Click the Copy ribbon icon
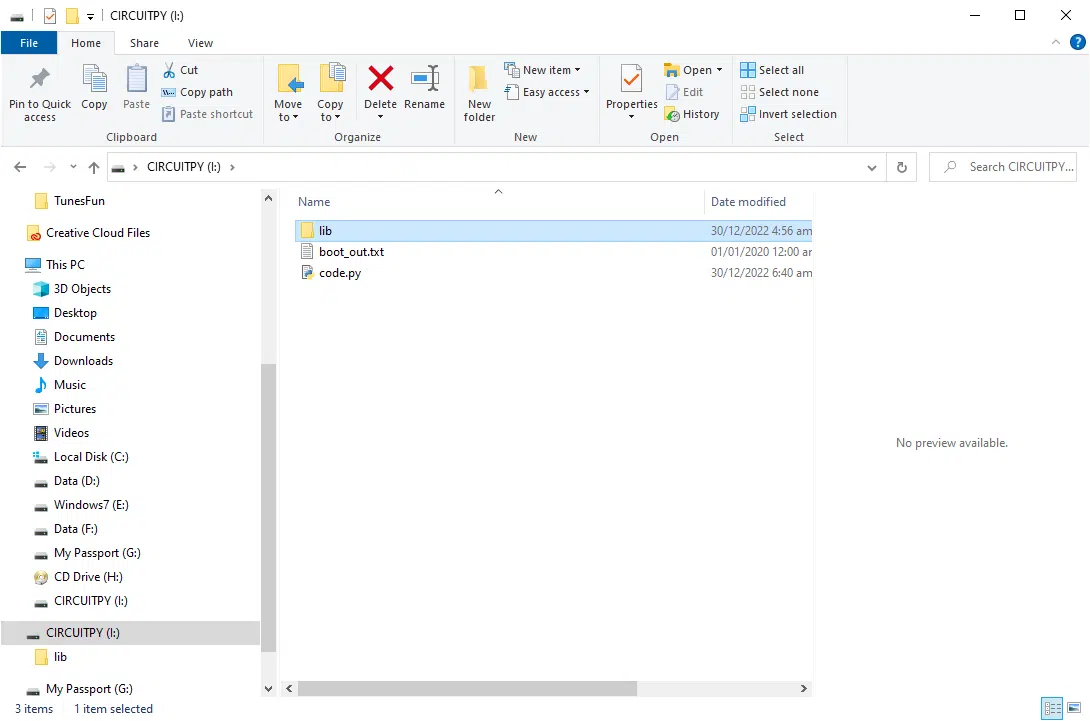Viewport: 1090px width, 721px height. 94,79
